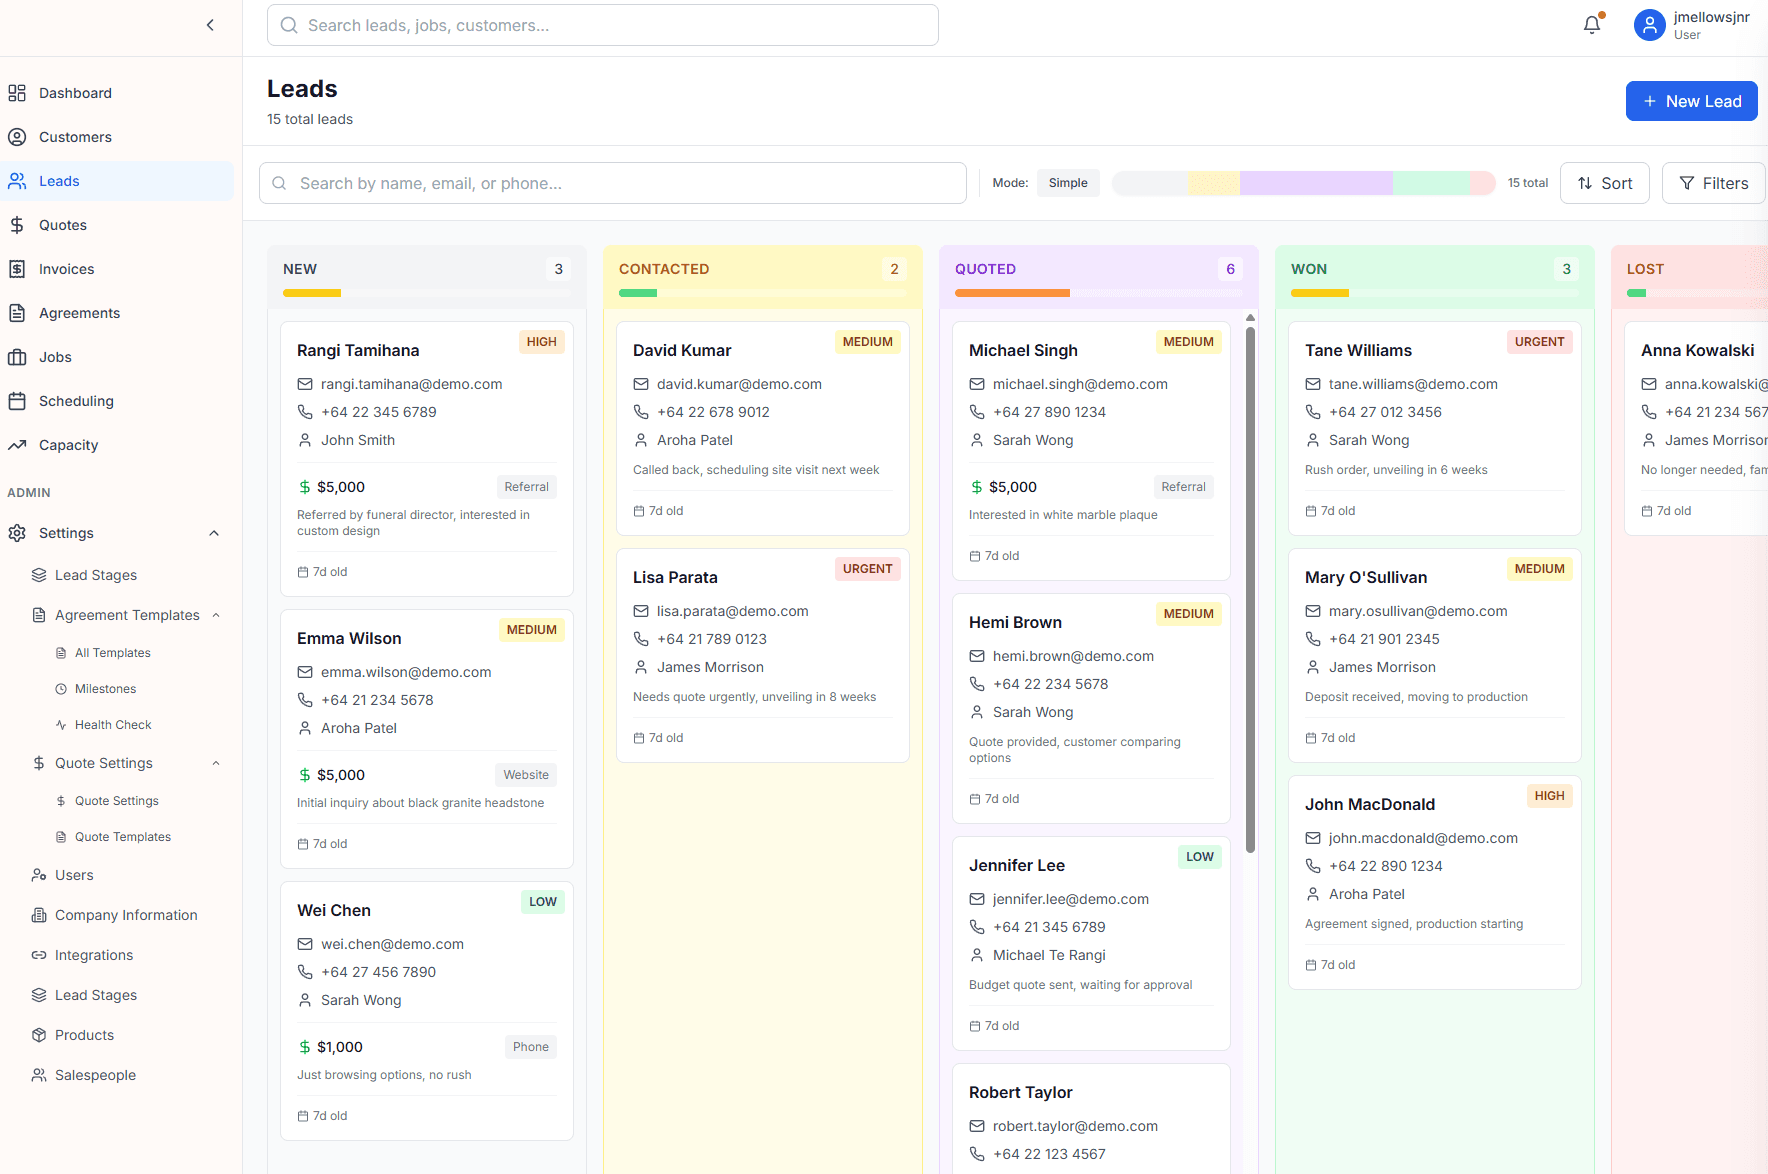Click the purple Quoted segment in the stage bar

click(1315, 183)
